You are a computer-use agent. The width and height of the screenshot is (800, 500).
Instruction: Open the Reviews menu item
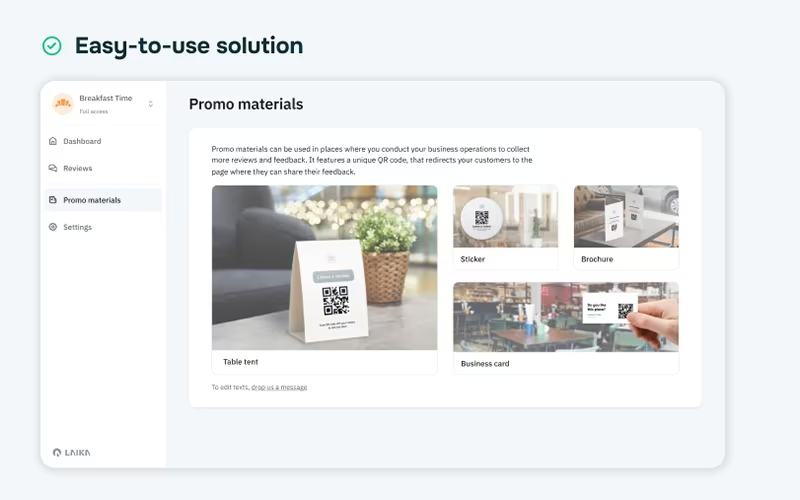pos(103,168)
